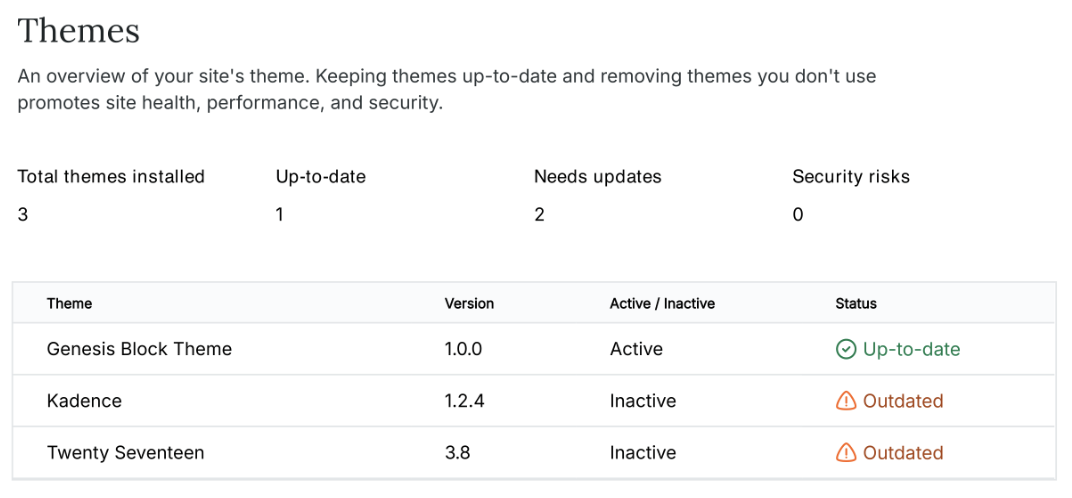Click the Up-to-date status text
This screenshot has width=1072, height=498.
pyautogui.click(x=911, y=349)
